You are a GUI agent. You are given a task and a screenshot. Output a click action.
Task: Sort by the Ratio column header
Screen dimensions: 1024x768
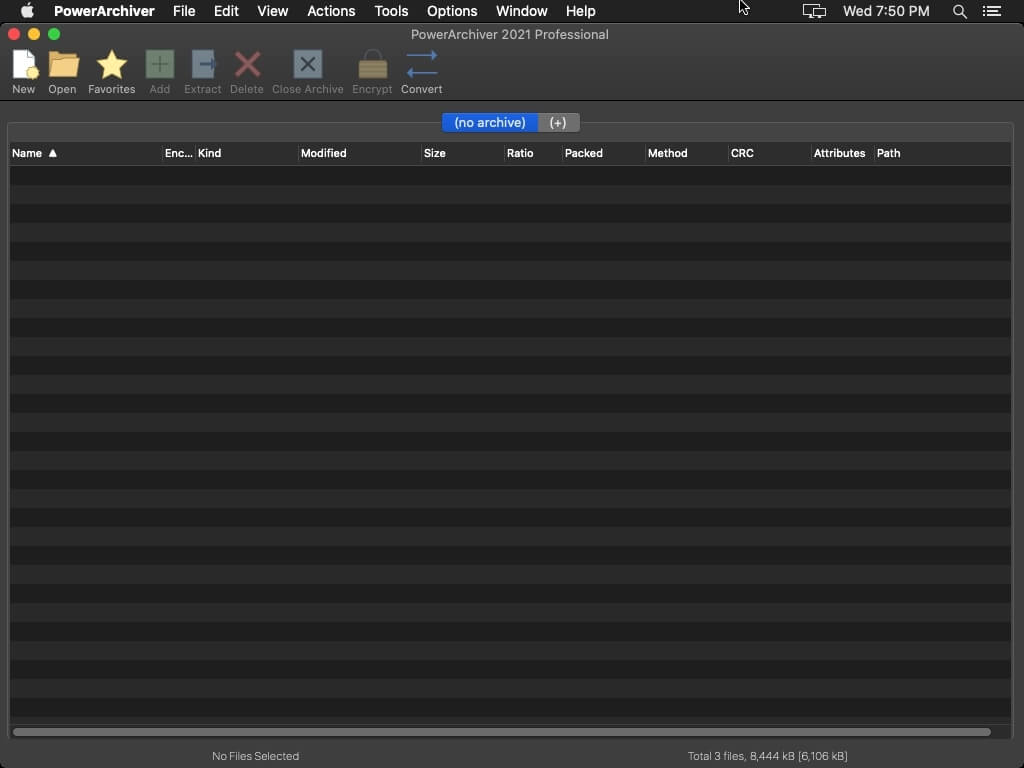[533, 153]
